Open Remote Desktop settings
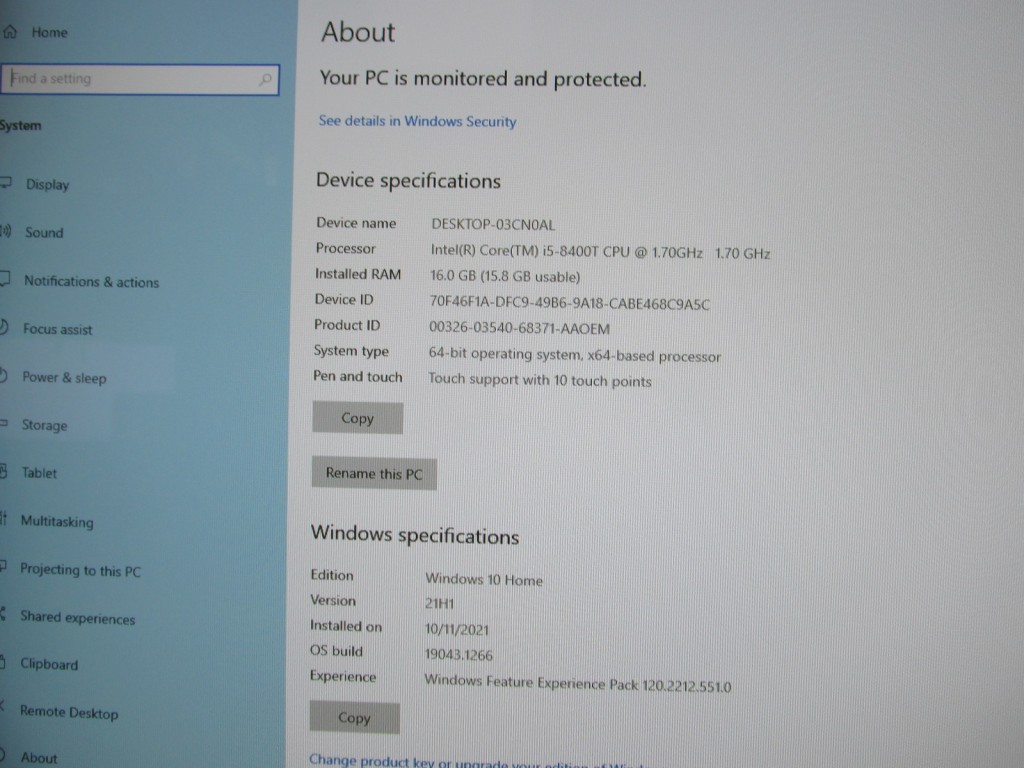 (x=69, y=712)
